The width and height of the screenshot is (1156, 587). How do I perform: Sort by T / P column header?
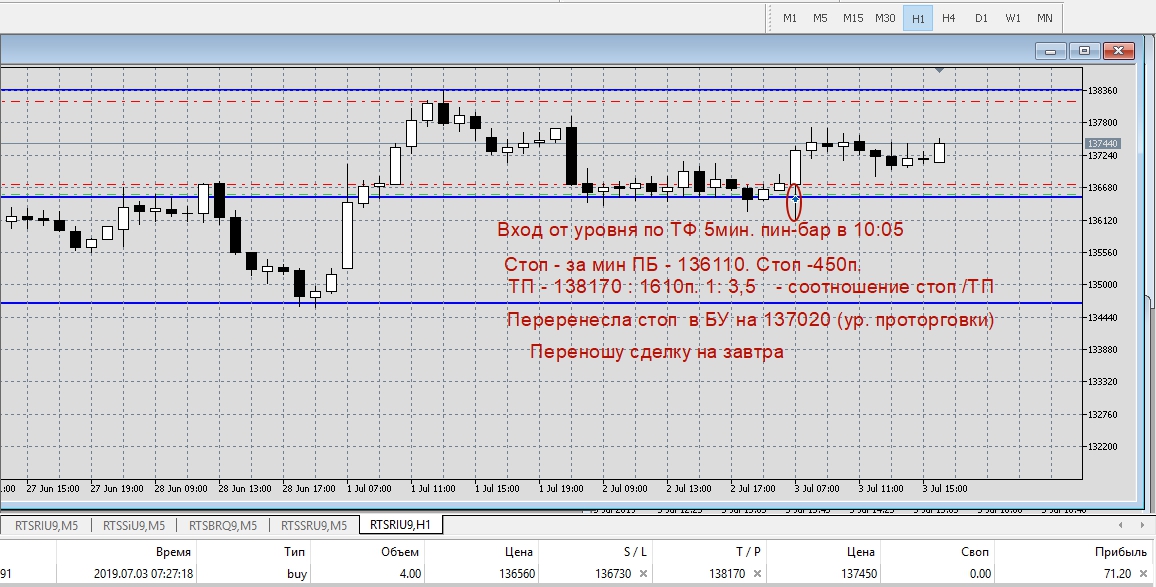[x=748, y=552]
